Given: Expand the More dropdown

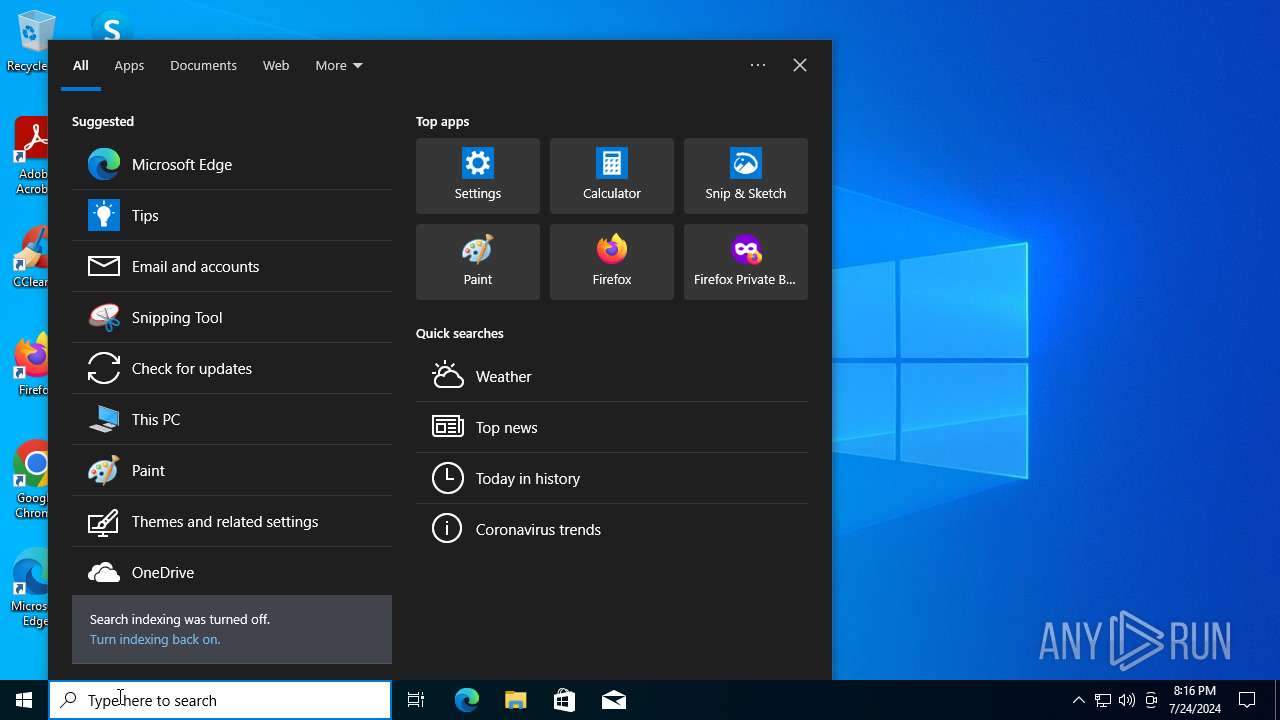Looking at the screenshot, I should [339, 65].
